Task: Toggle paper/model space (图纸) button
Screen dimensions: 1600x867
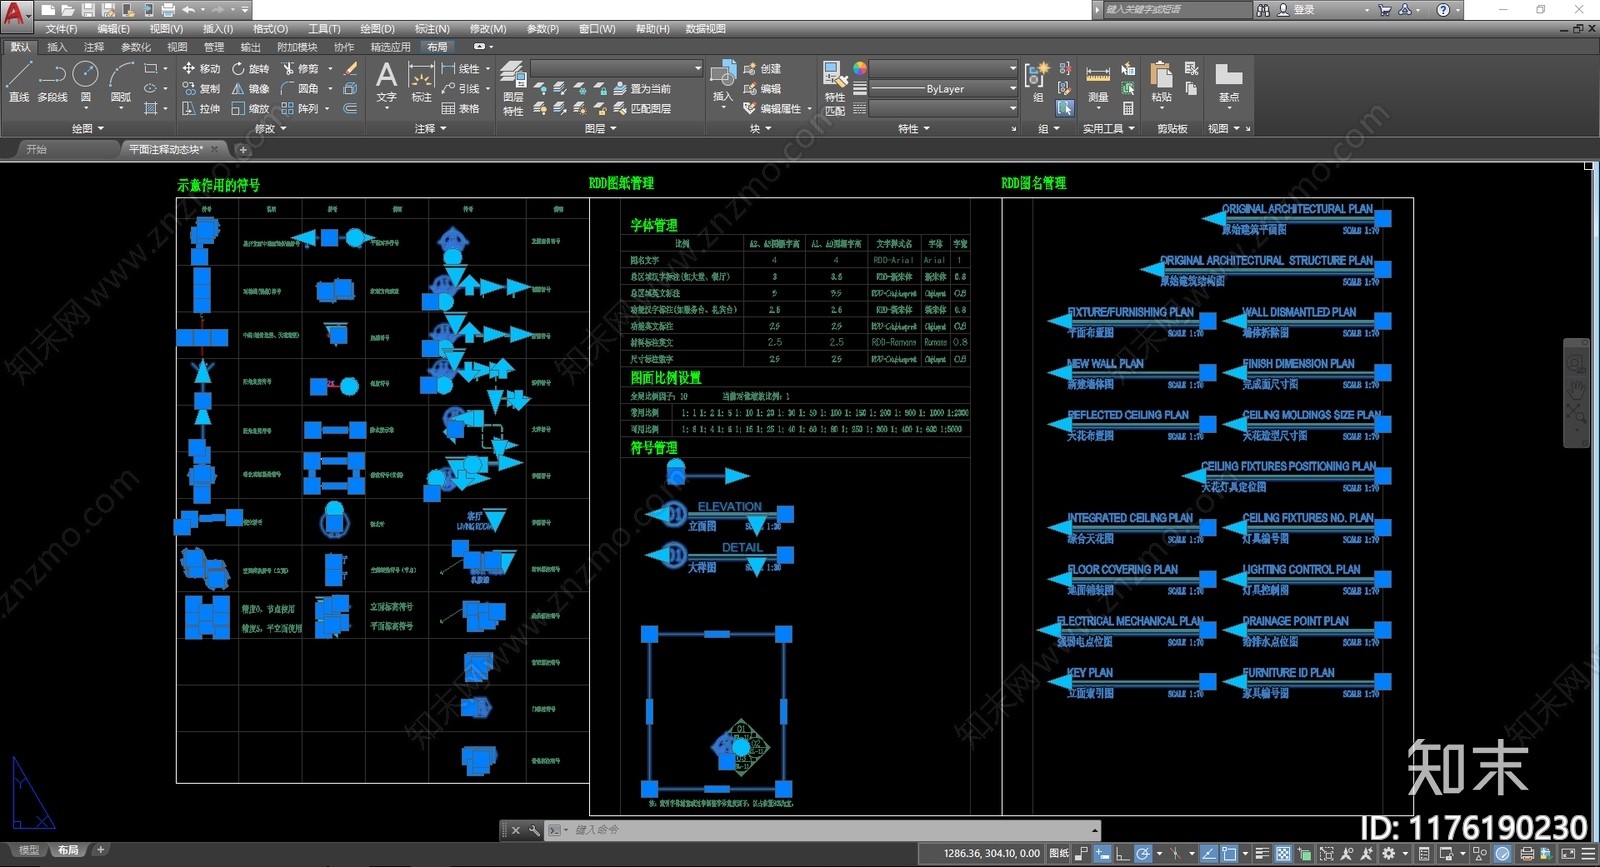Action: pyautogui.click(x=1059, y=854)
